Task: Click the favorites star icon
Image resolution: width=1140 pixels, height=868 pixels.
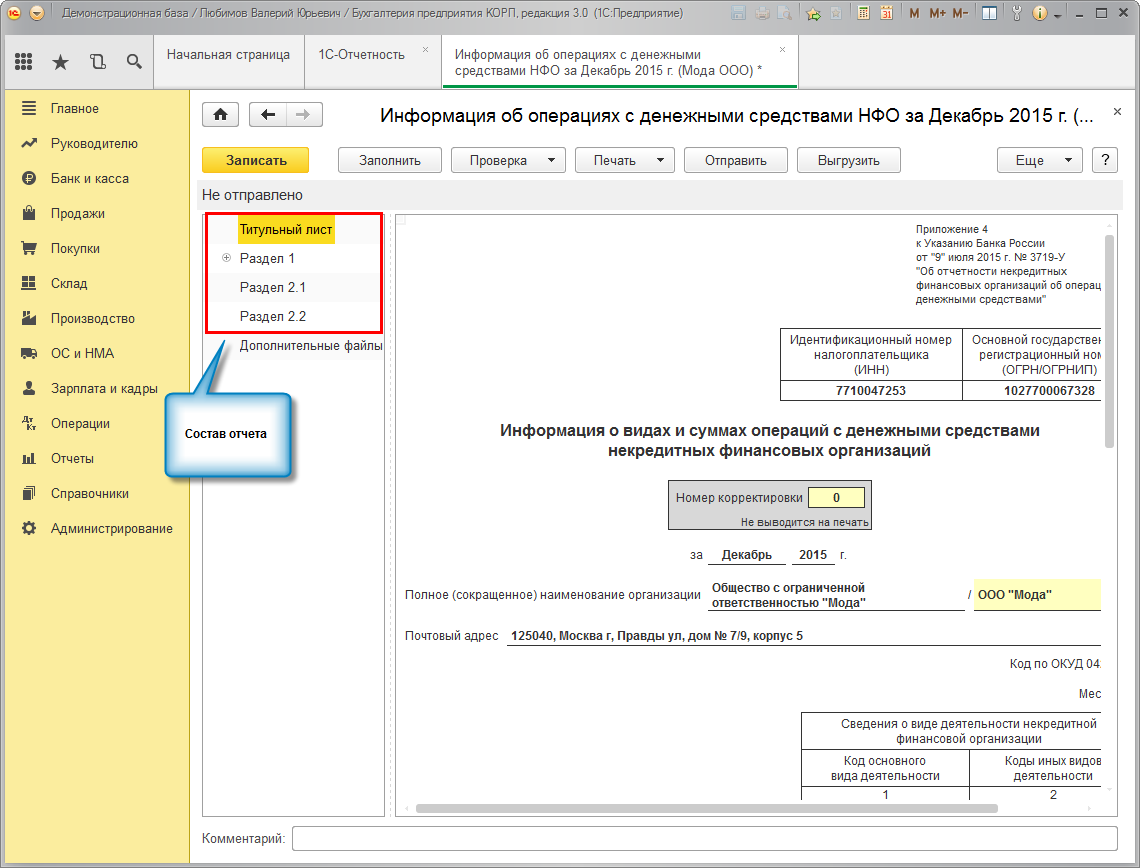Action: [60, 62]
